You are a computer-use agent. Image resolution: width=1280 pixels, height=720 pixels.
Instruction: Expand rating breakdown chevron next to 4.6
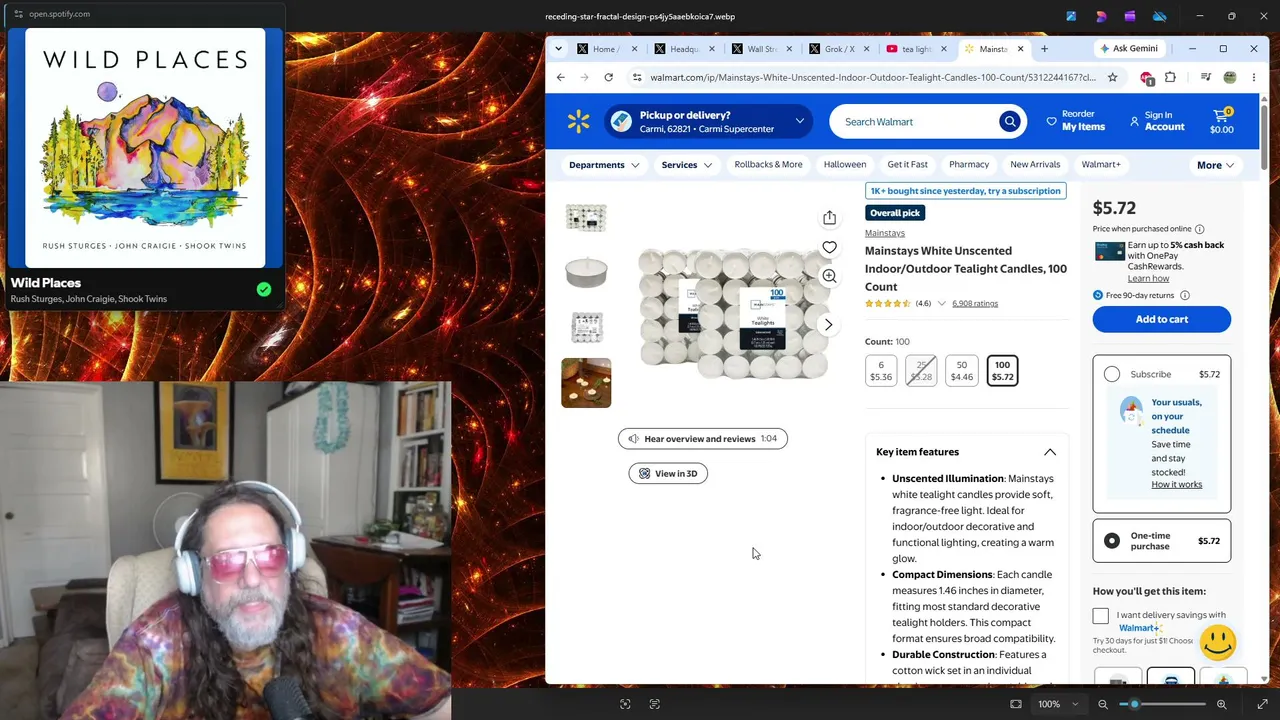point(941,303)
